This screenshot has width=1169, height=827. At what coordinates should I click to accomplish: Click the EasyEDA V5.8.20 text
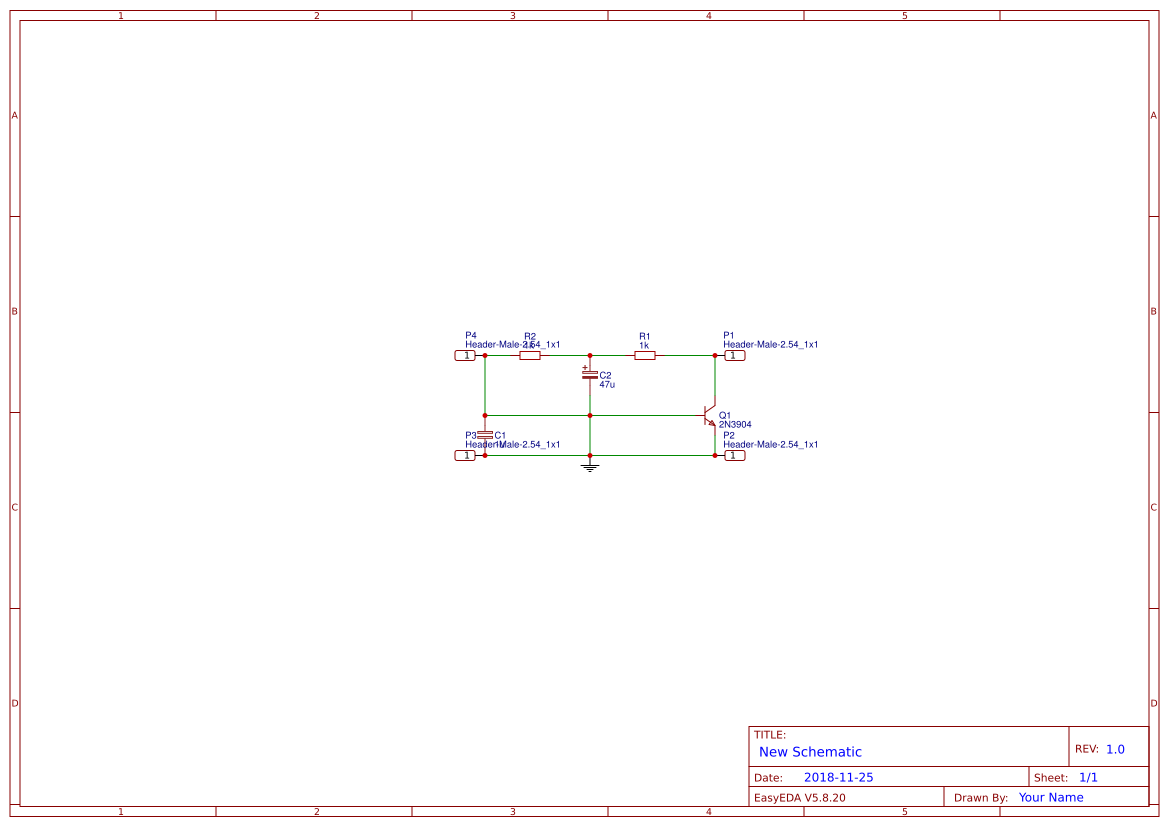click(x=799, y=798)
